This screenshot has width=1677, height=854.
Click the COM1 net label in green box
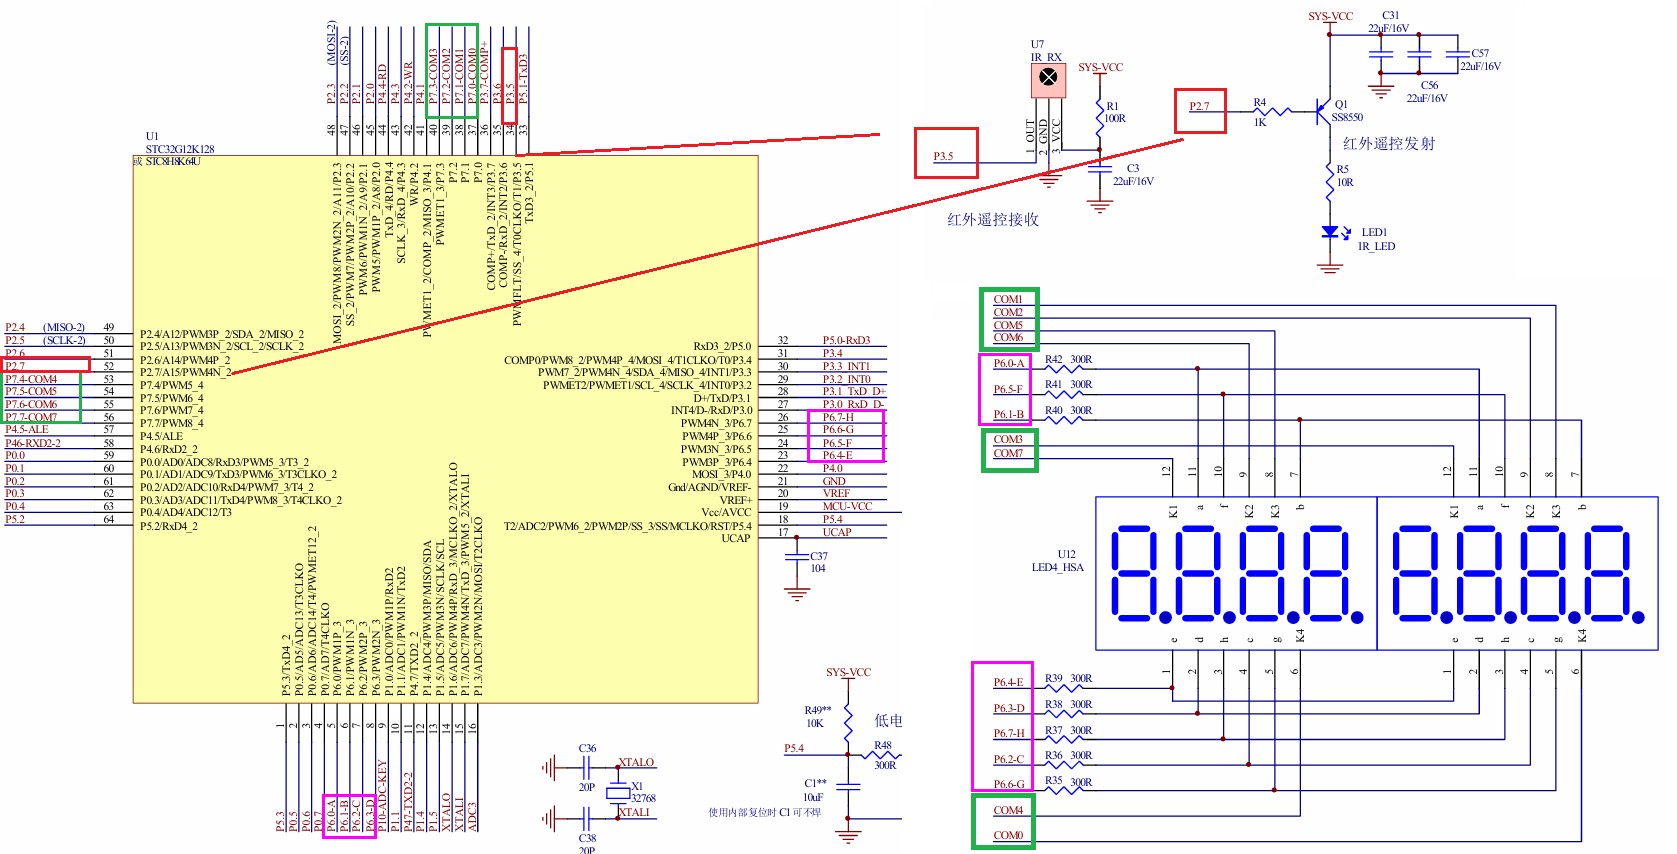coord(1007,299)
